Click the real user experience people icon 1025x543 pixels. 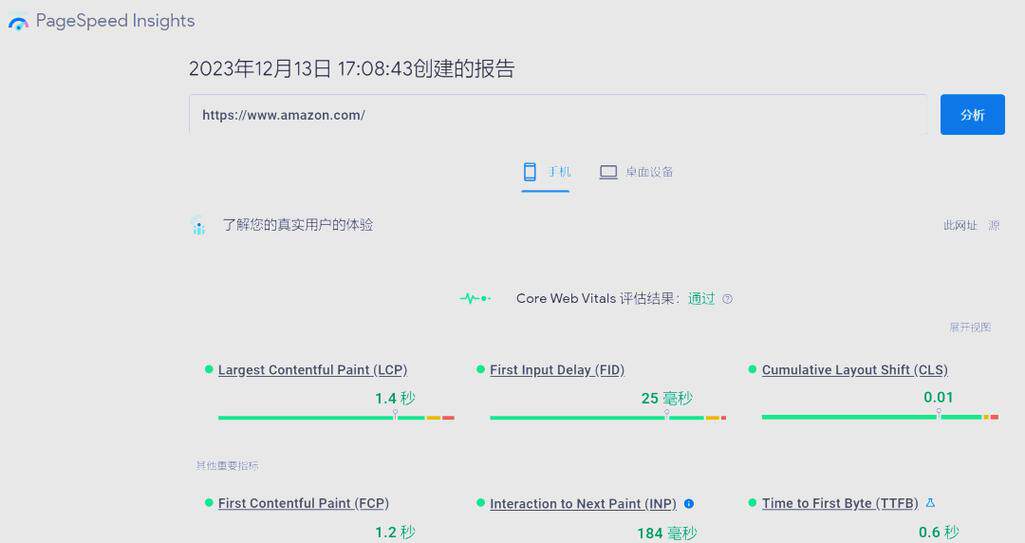coord(198,225)
